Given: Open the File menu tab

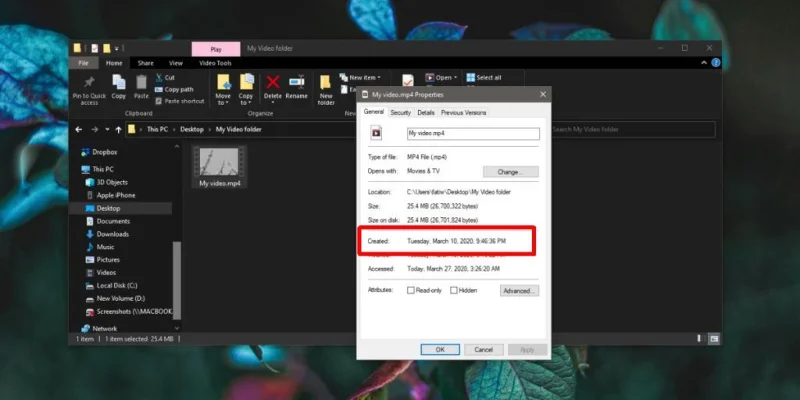Looking at the screenshot, I should click(x=83, y=63).
